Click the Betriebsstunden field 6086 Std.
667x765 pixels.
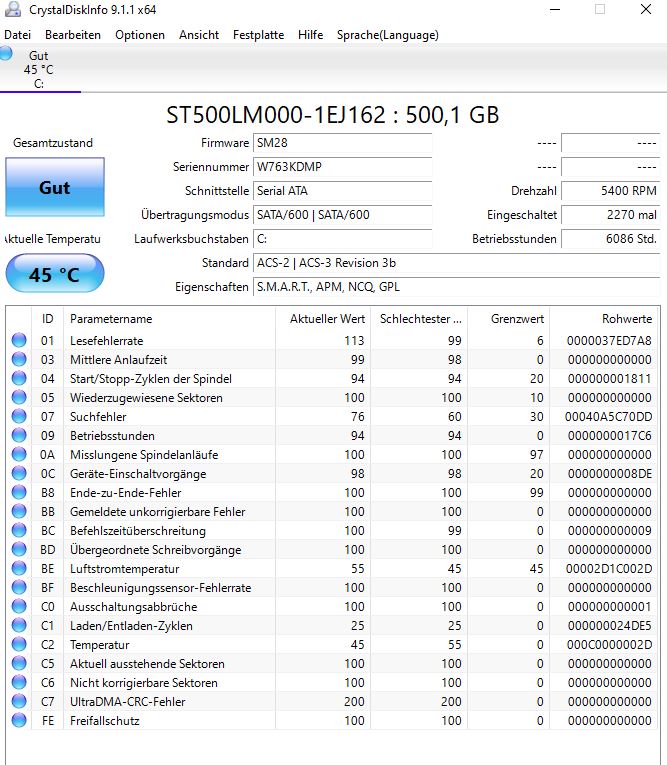tap(610, 239)
